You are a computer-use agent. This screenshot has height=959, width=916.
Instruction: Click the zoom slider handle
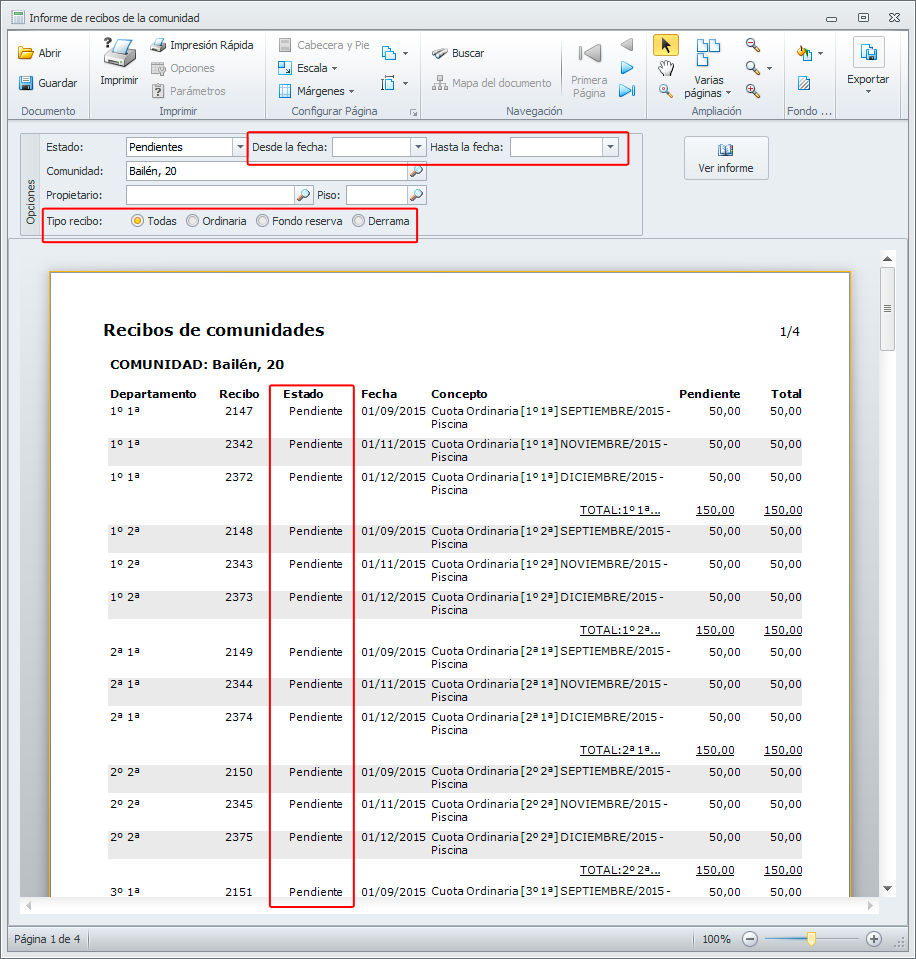[811, 939]
